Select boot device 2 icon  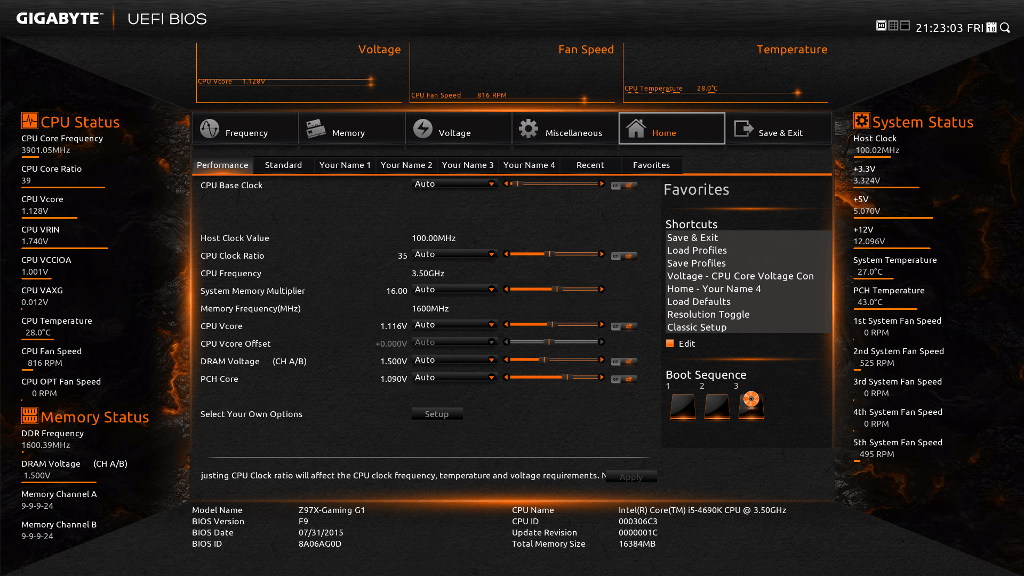[x=716, y=406]
